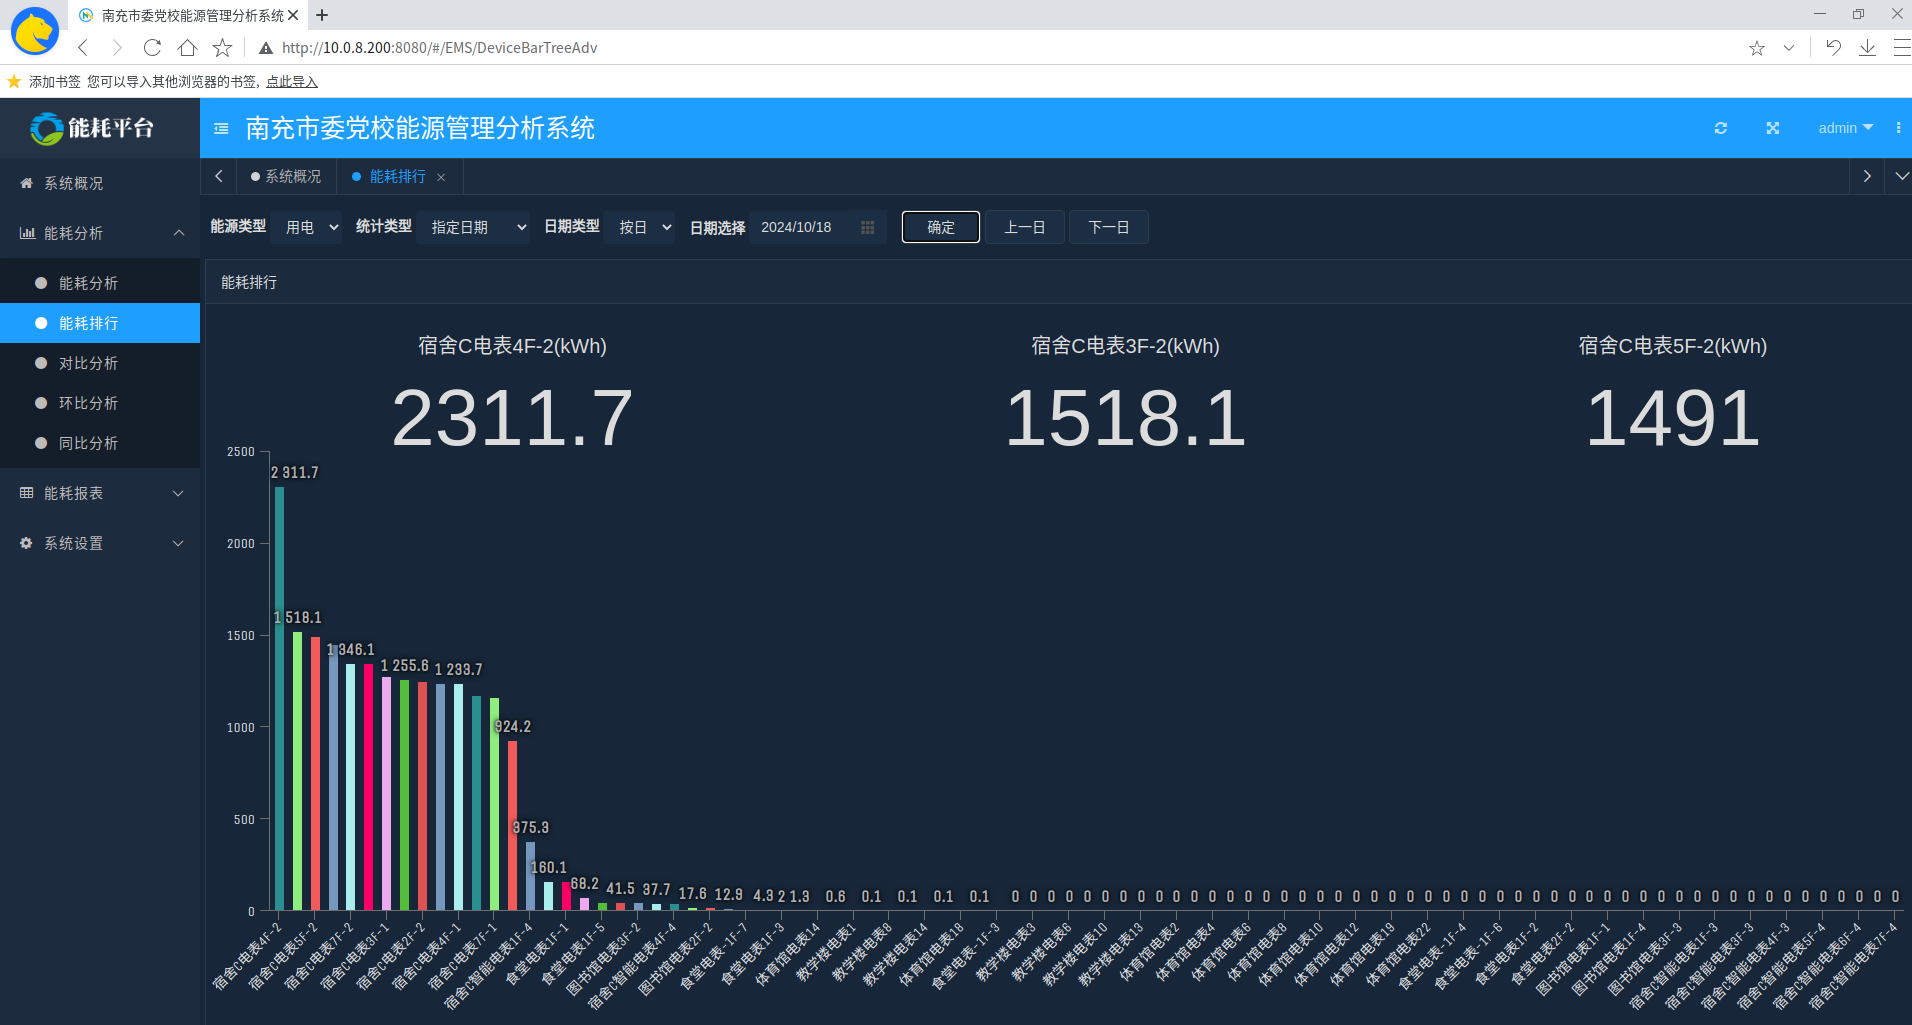Image resolution: width=1912 pixels, height=1025 pixels.
Task: Click the browser back arrow
Action: [84, 47]
